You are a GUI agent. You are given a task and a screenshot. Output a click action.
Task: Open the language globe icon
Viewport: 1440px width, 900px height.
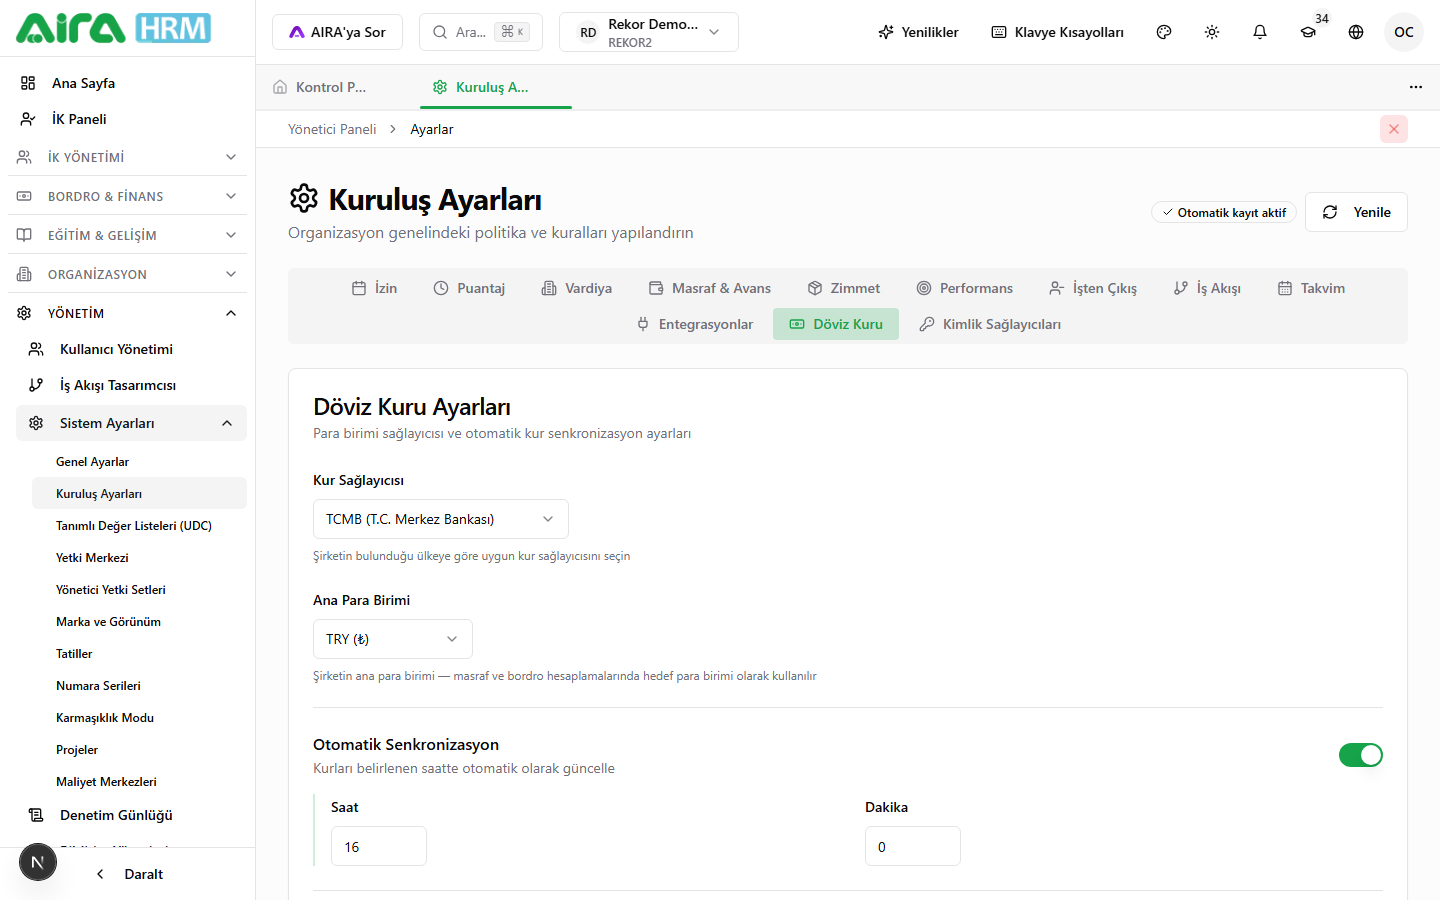[1356, 32]
